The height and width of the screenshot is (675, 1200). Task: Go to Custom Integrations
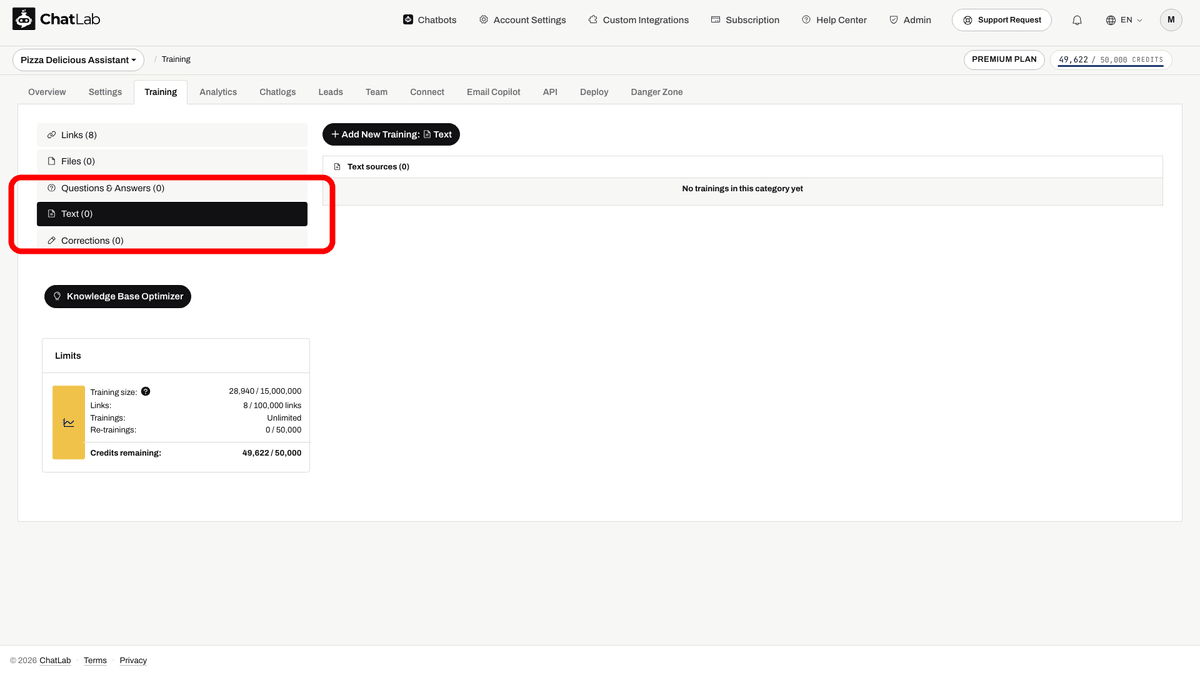pyautogui.click(x=638, y=20)
